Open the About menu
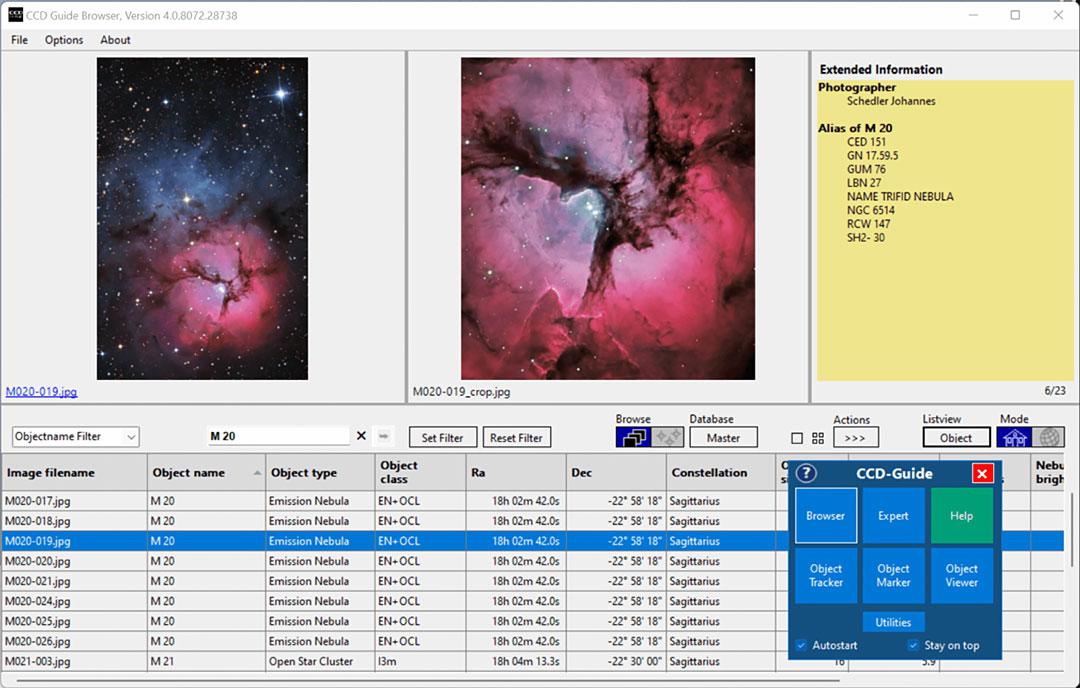 point(115,40)
